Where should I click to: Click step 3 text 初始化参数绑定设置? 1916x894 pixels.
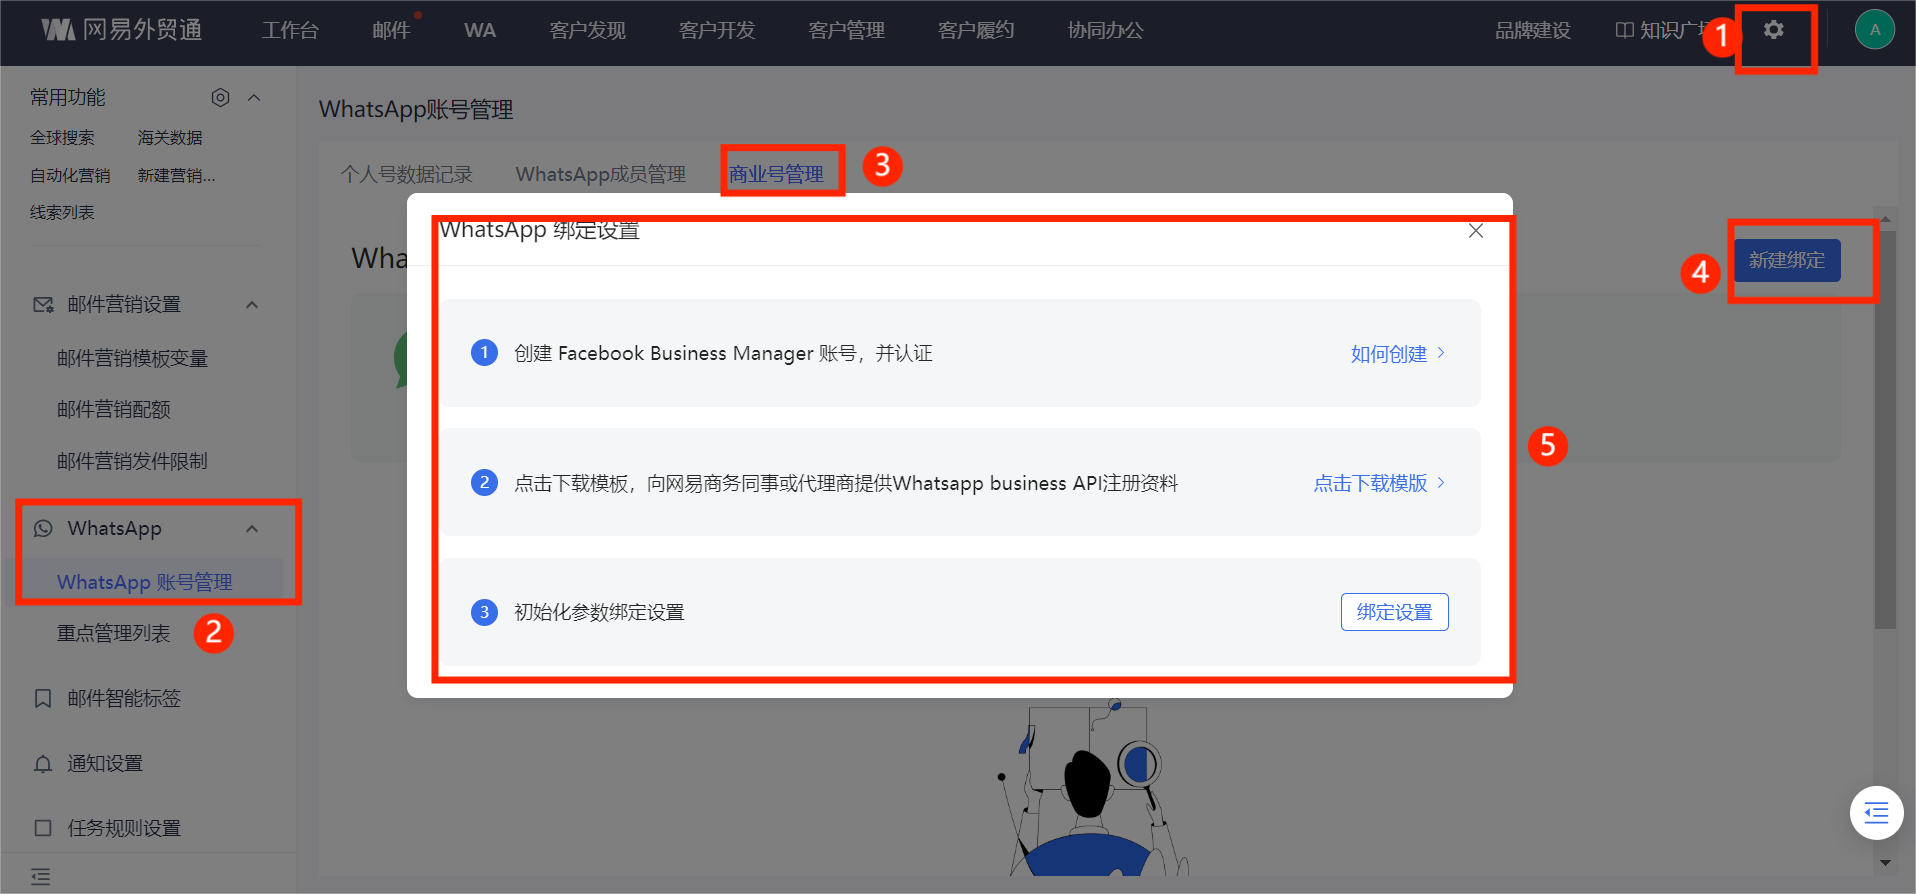[599, 612]
